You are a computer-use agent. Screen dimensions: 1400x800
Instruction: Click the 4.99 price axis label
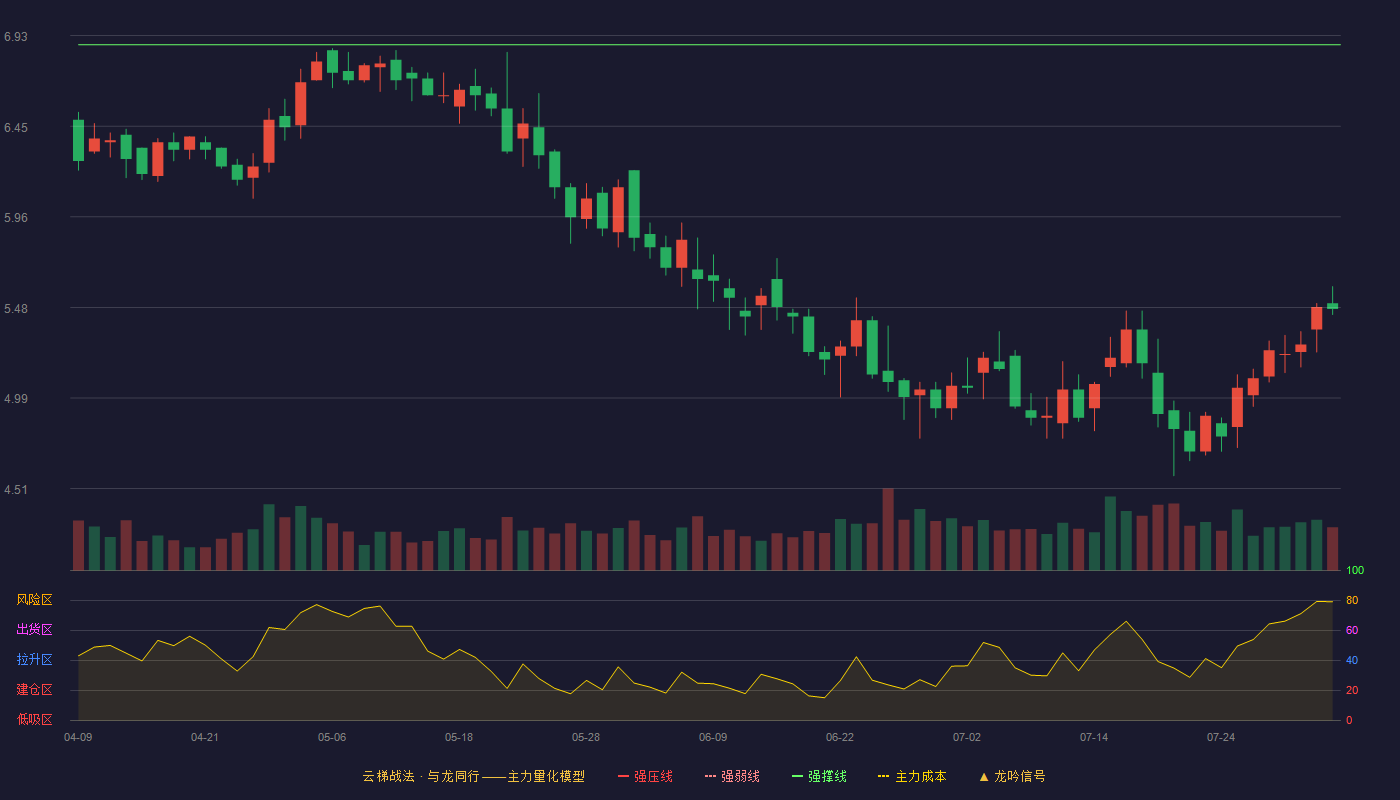pyautogui.click(x=16, y=399)
